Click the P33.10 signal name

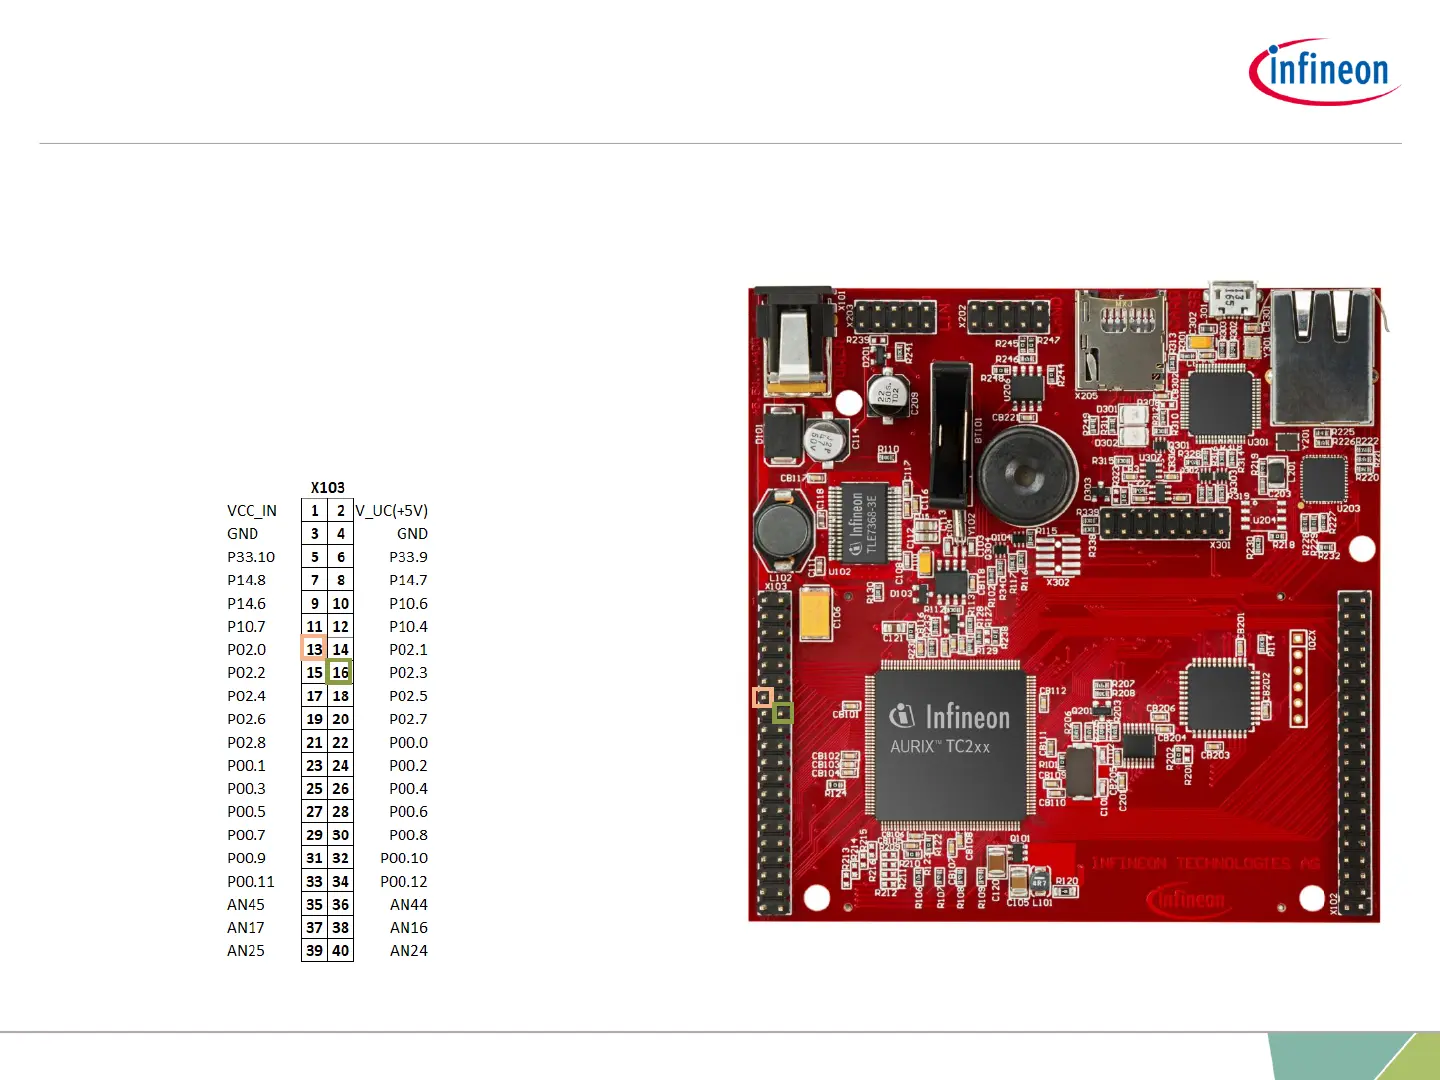click(x=251, y=557)
